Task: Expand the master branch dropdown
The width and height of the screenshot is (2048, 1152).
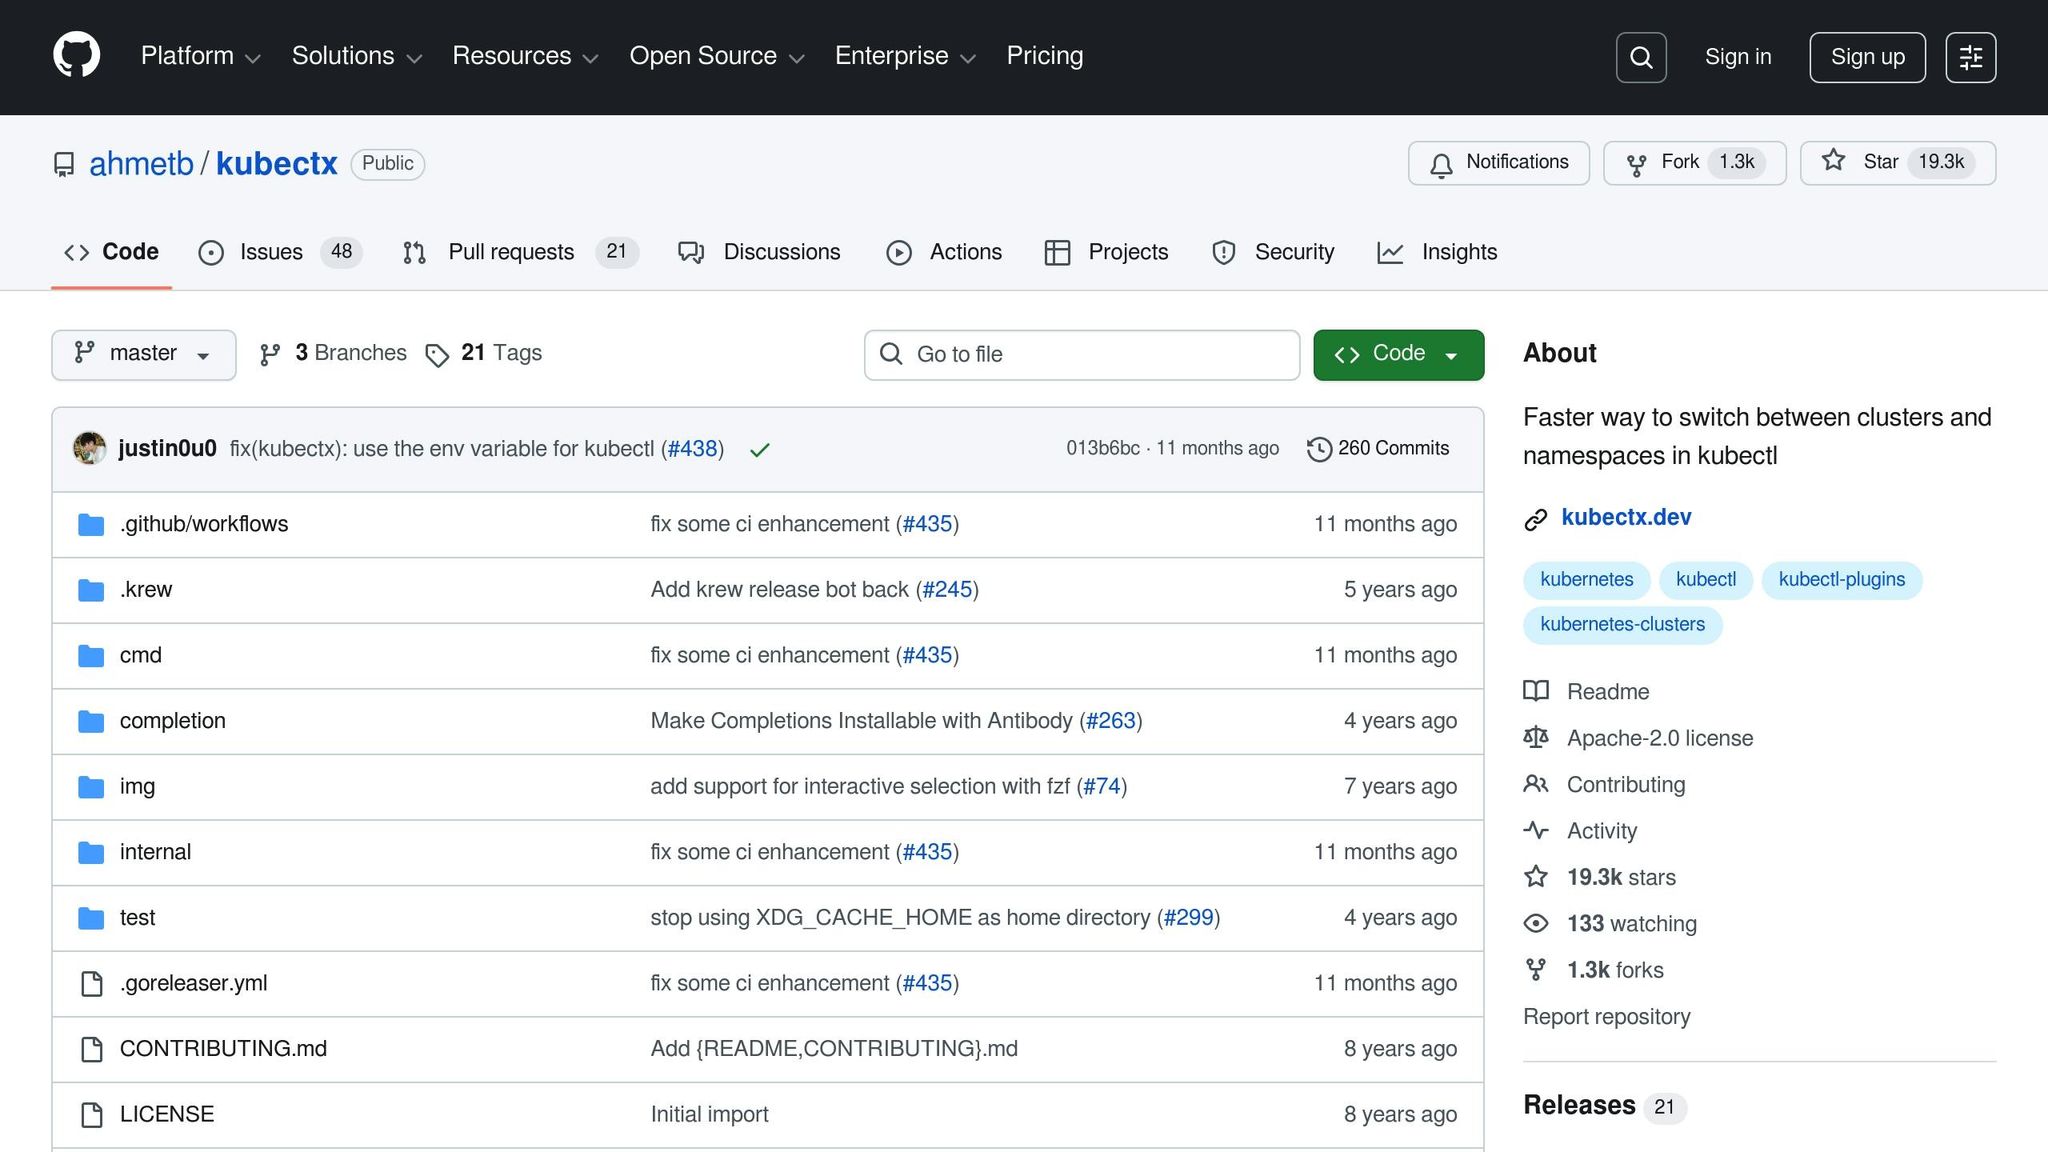Action: tap(143, 354)
